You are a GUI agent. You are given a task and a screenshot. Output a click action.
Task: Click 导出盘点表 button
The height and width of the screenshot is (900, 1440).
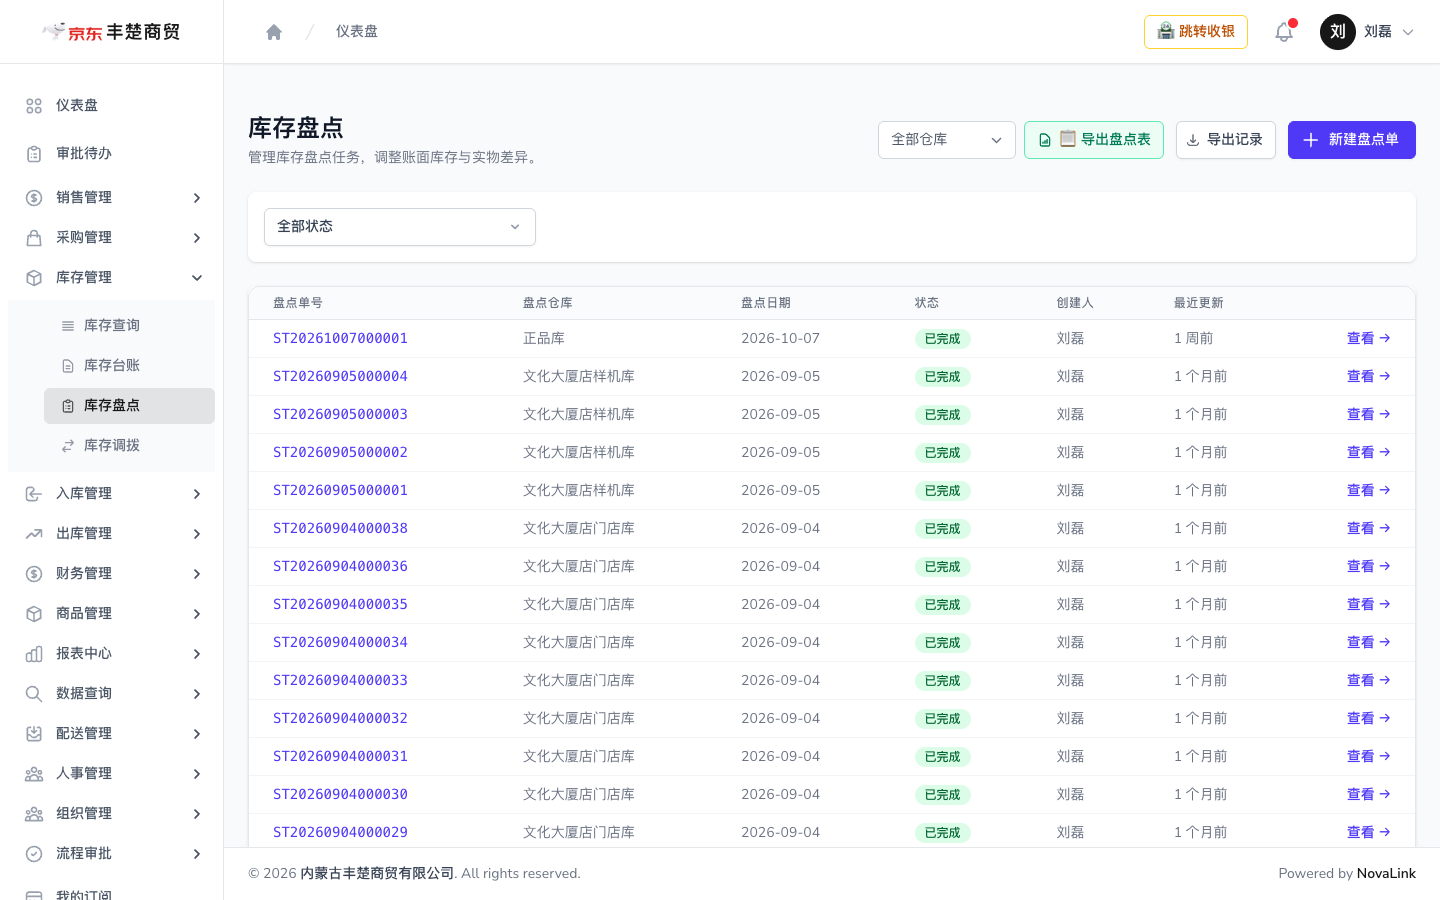click(1094, 140)
